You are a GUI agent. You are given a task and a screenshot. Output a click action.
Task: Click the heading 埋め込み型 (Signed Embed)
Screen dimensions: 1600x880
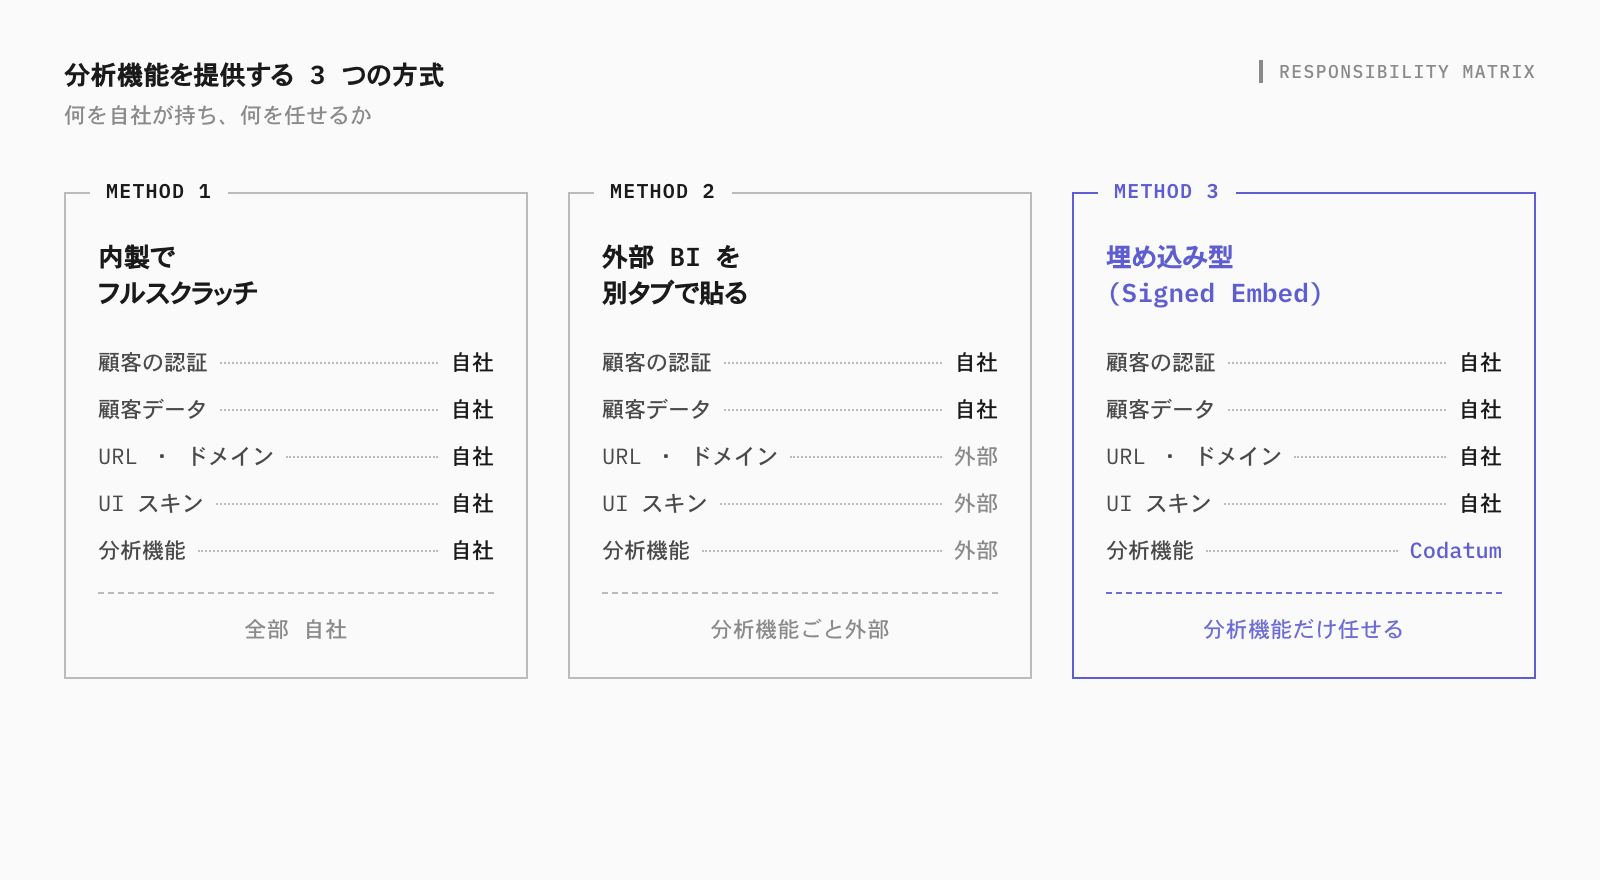click(1214, 275)
